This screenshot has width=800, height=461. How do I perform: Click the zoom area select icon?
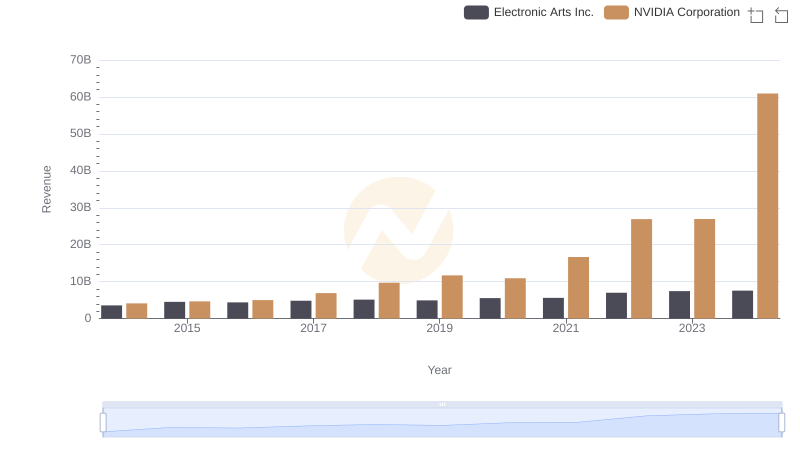756,15
